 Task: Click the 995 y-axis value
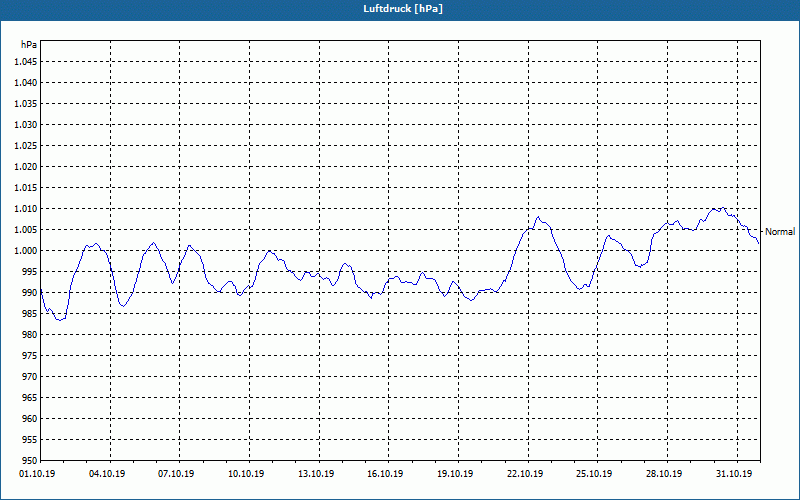click(x=31, y=271)
